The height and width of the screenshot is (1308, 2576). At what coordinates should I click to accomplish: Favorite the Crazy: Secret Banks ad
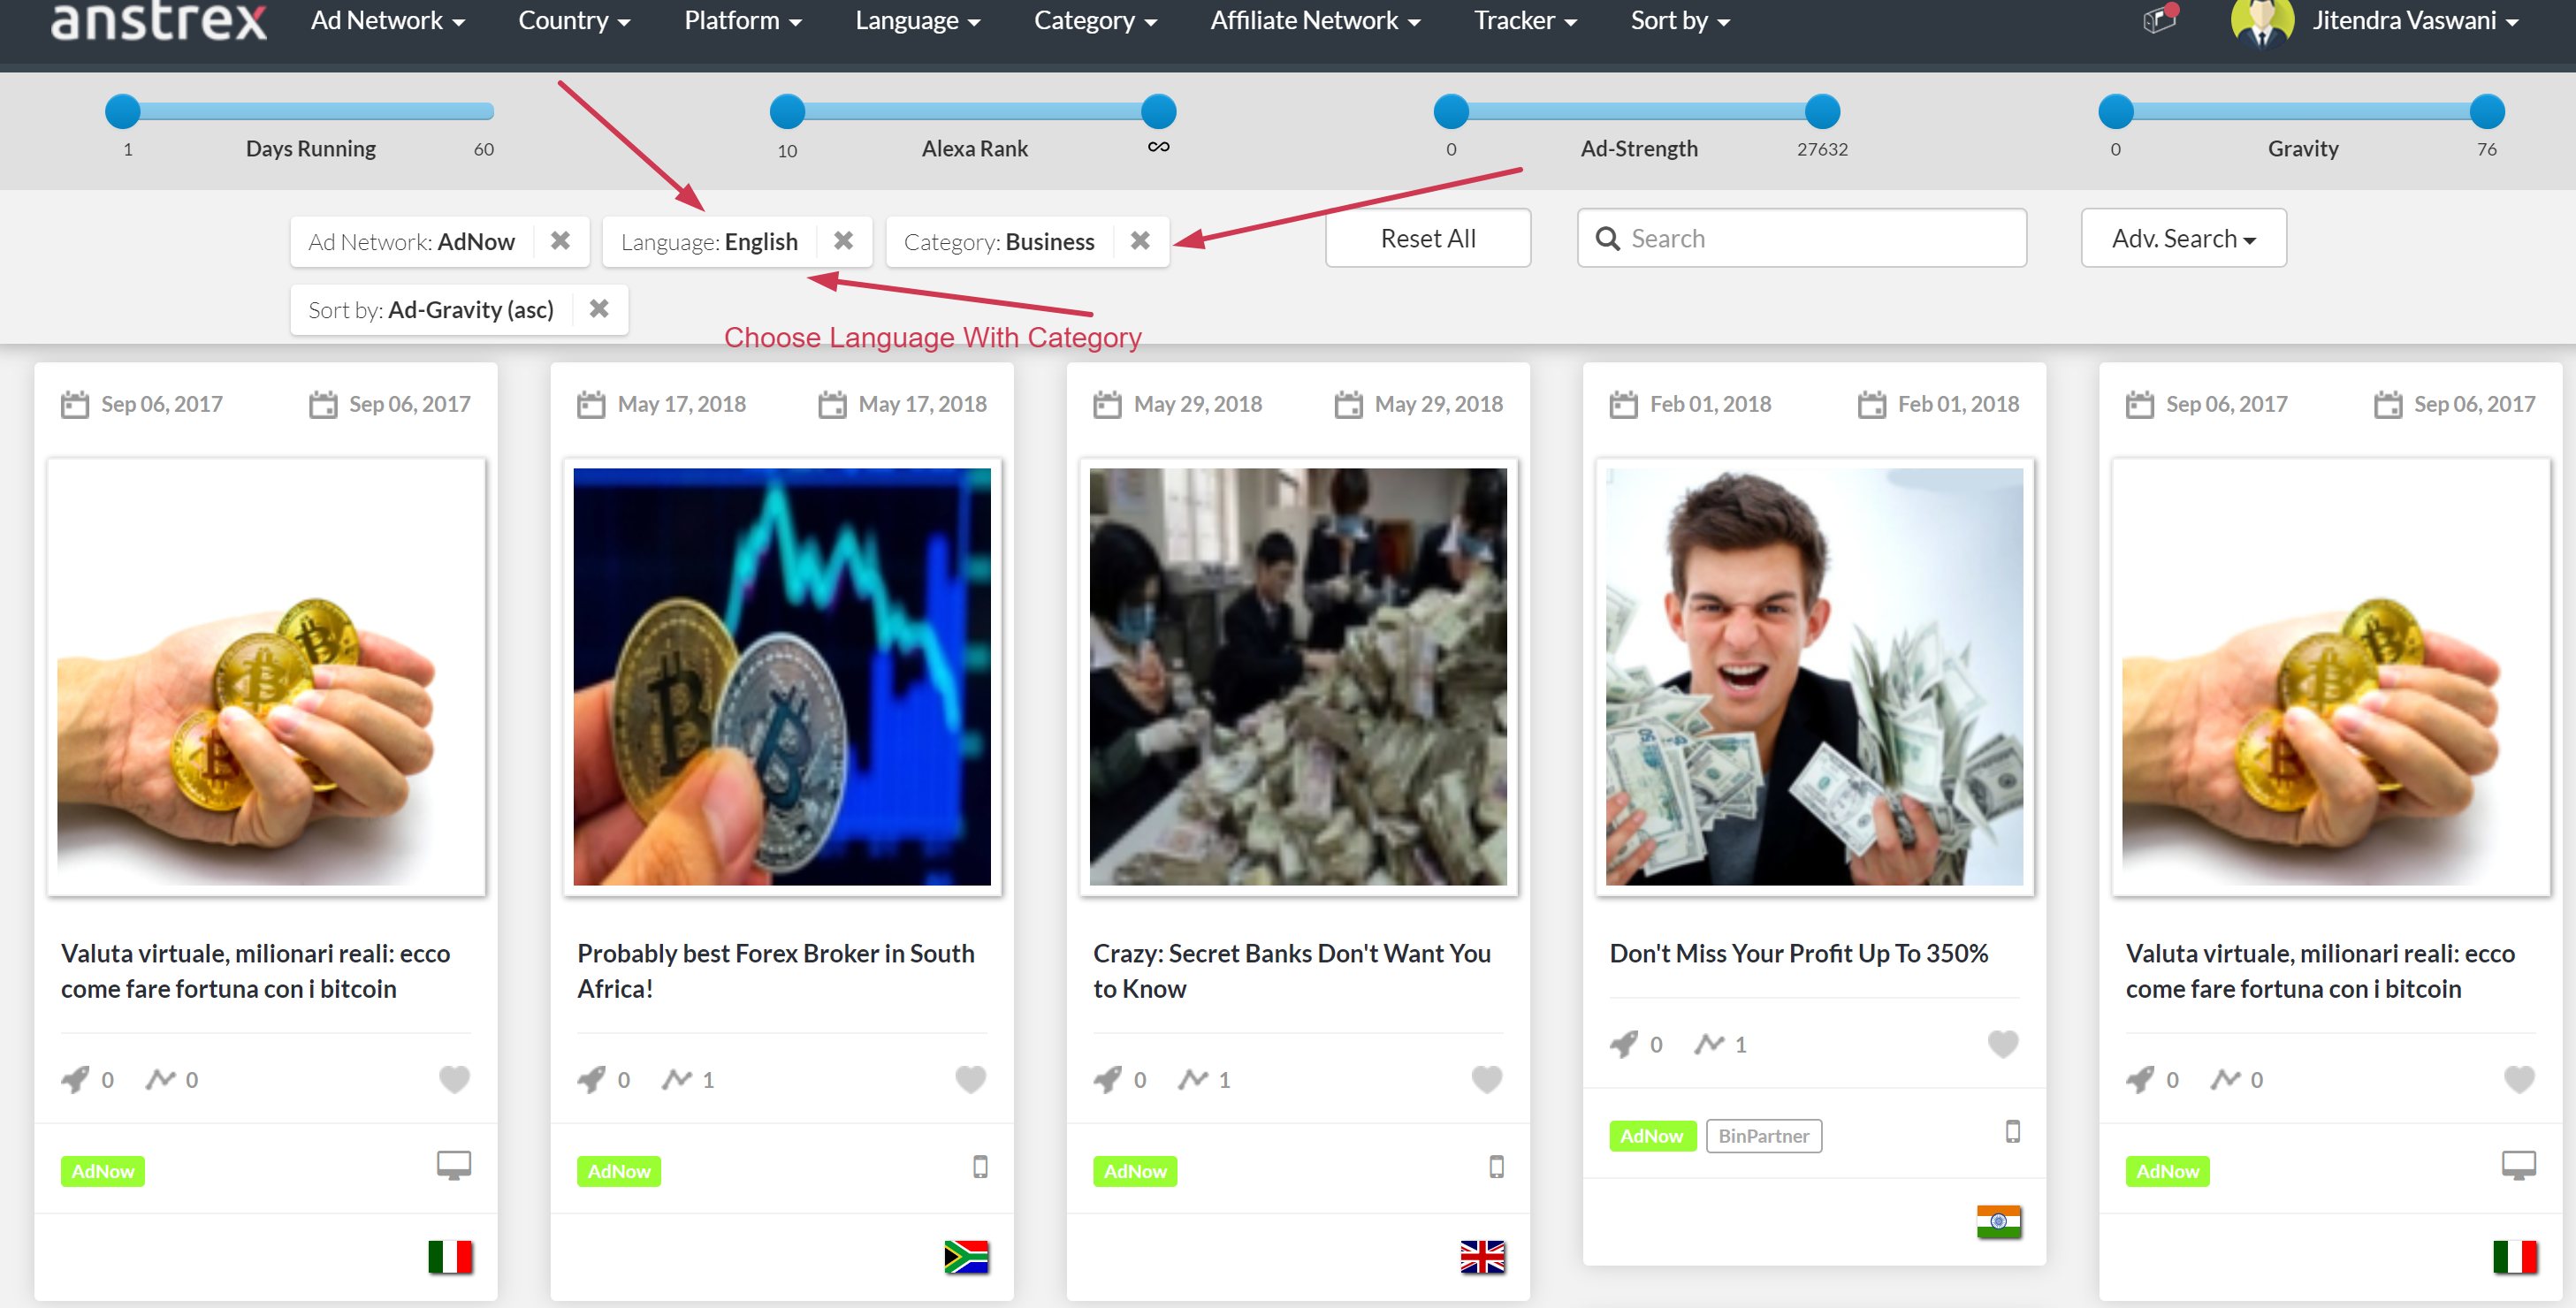pyautogui.click(x=1486, y=1079)
